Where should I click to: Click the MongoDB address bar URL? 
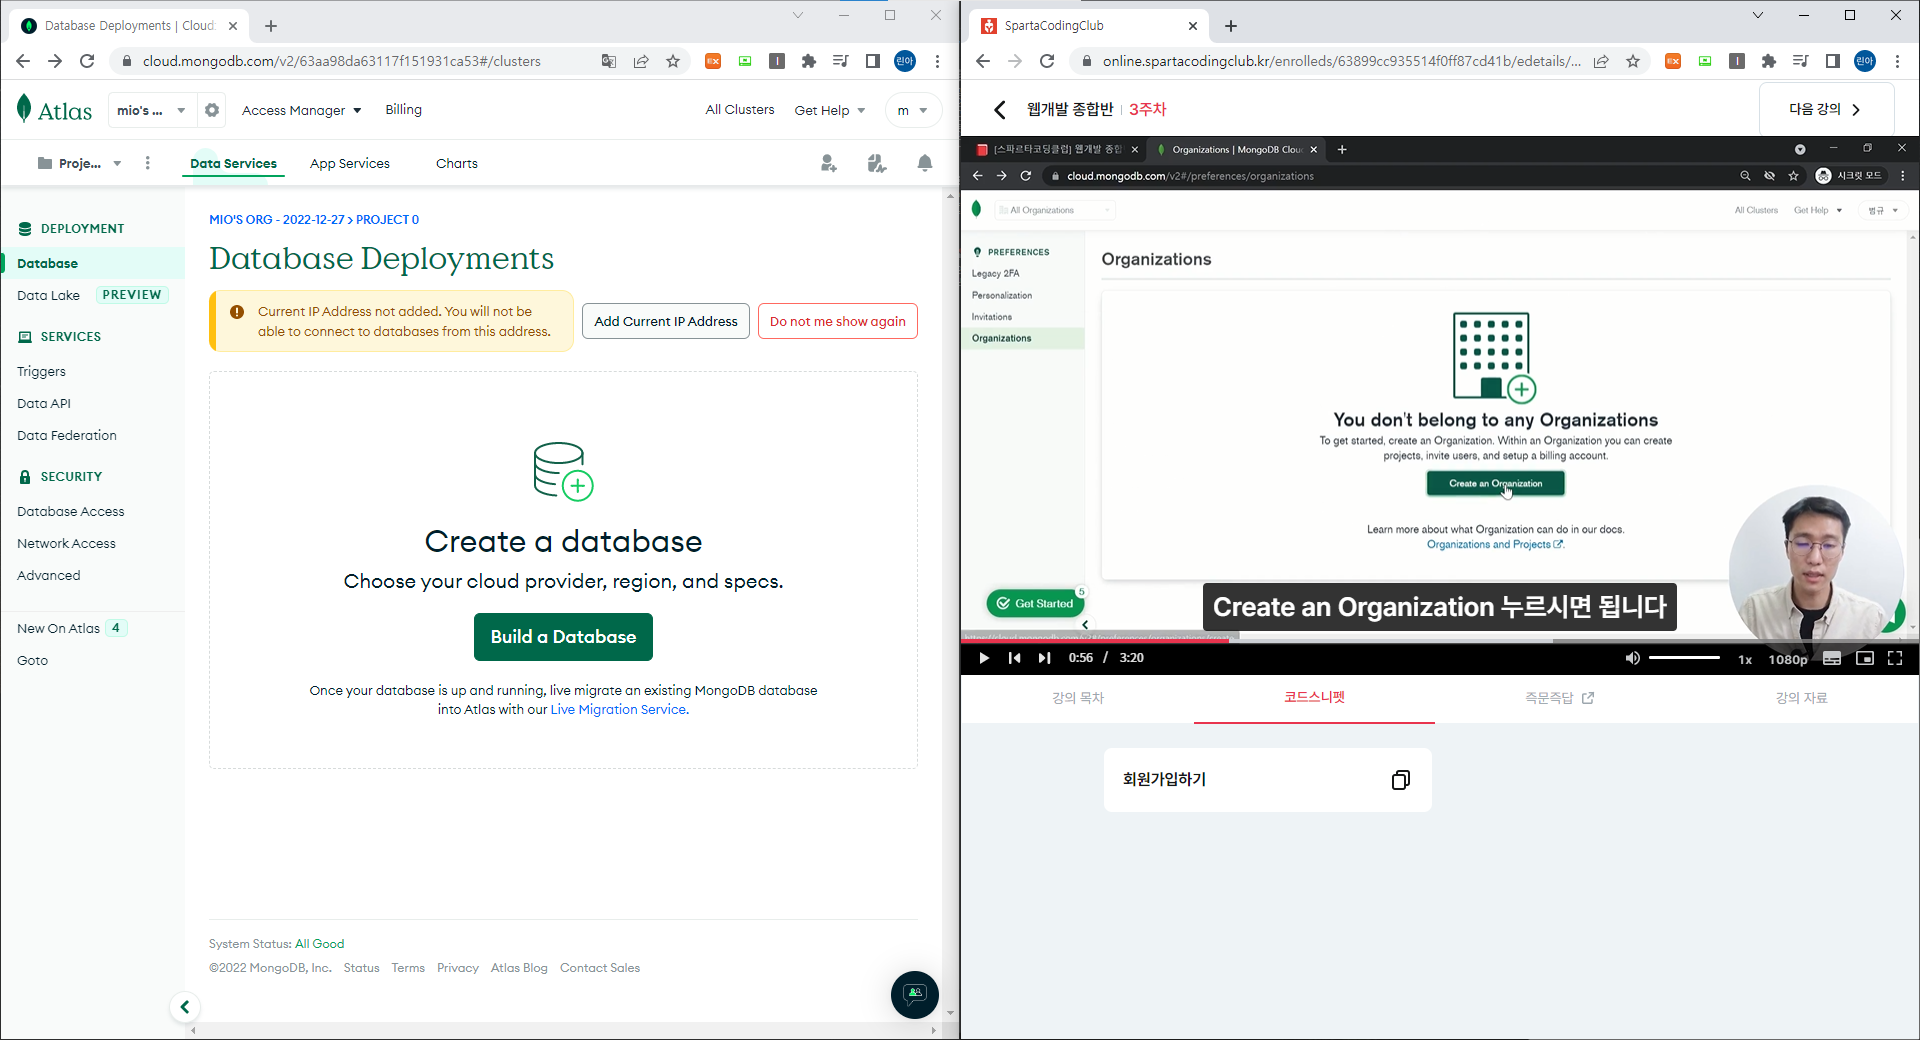[x=342, y=61]
